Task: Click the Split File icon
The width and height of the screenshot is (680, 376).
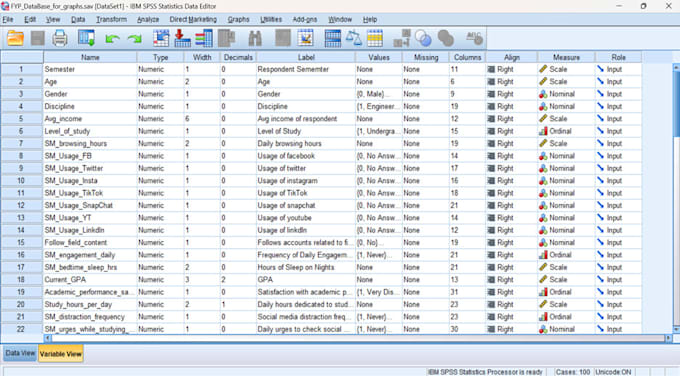Action: click(x=333, y=39)
